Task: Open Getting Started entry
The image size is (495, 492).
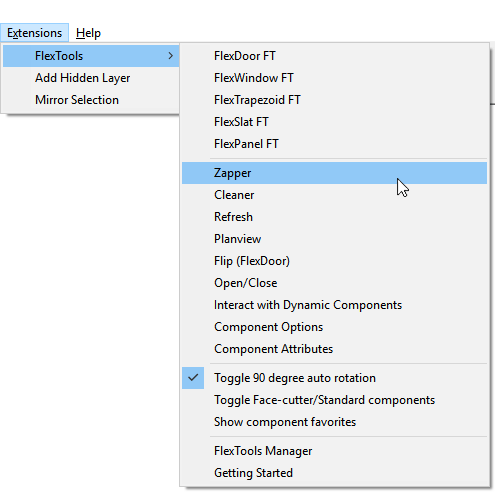Action: pyautogui.click(x=334, y=473)
